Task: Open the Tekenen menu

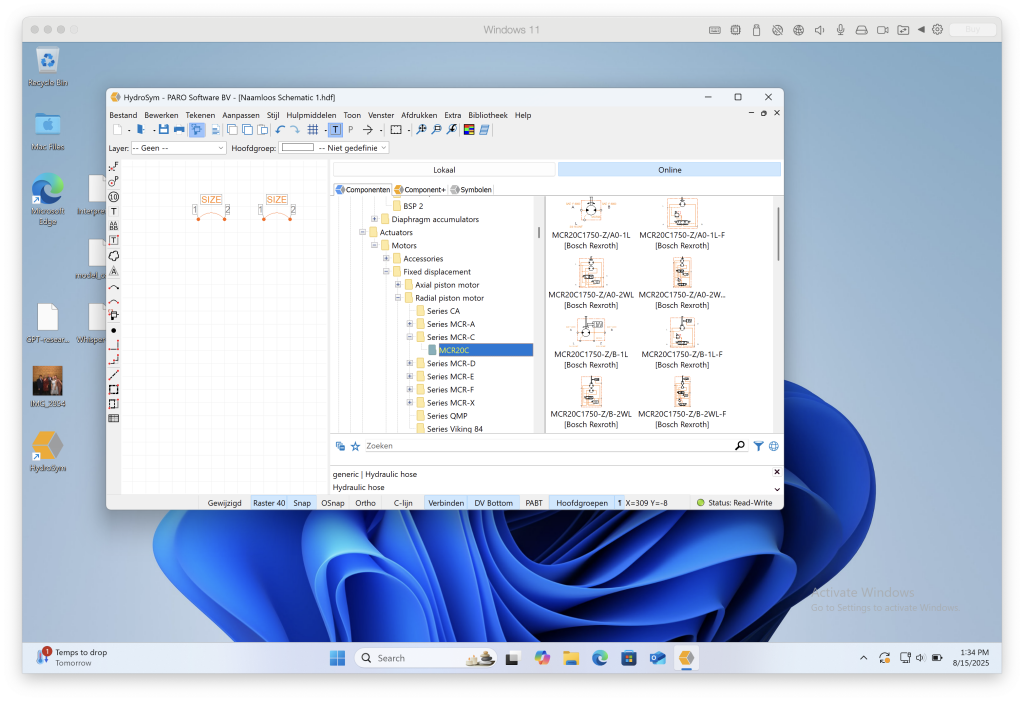Action: [x=200, y=115]
